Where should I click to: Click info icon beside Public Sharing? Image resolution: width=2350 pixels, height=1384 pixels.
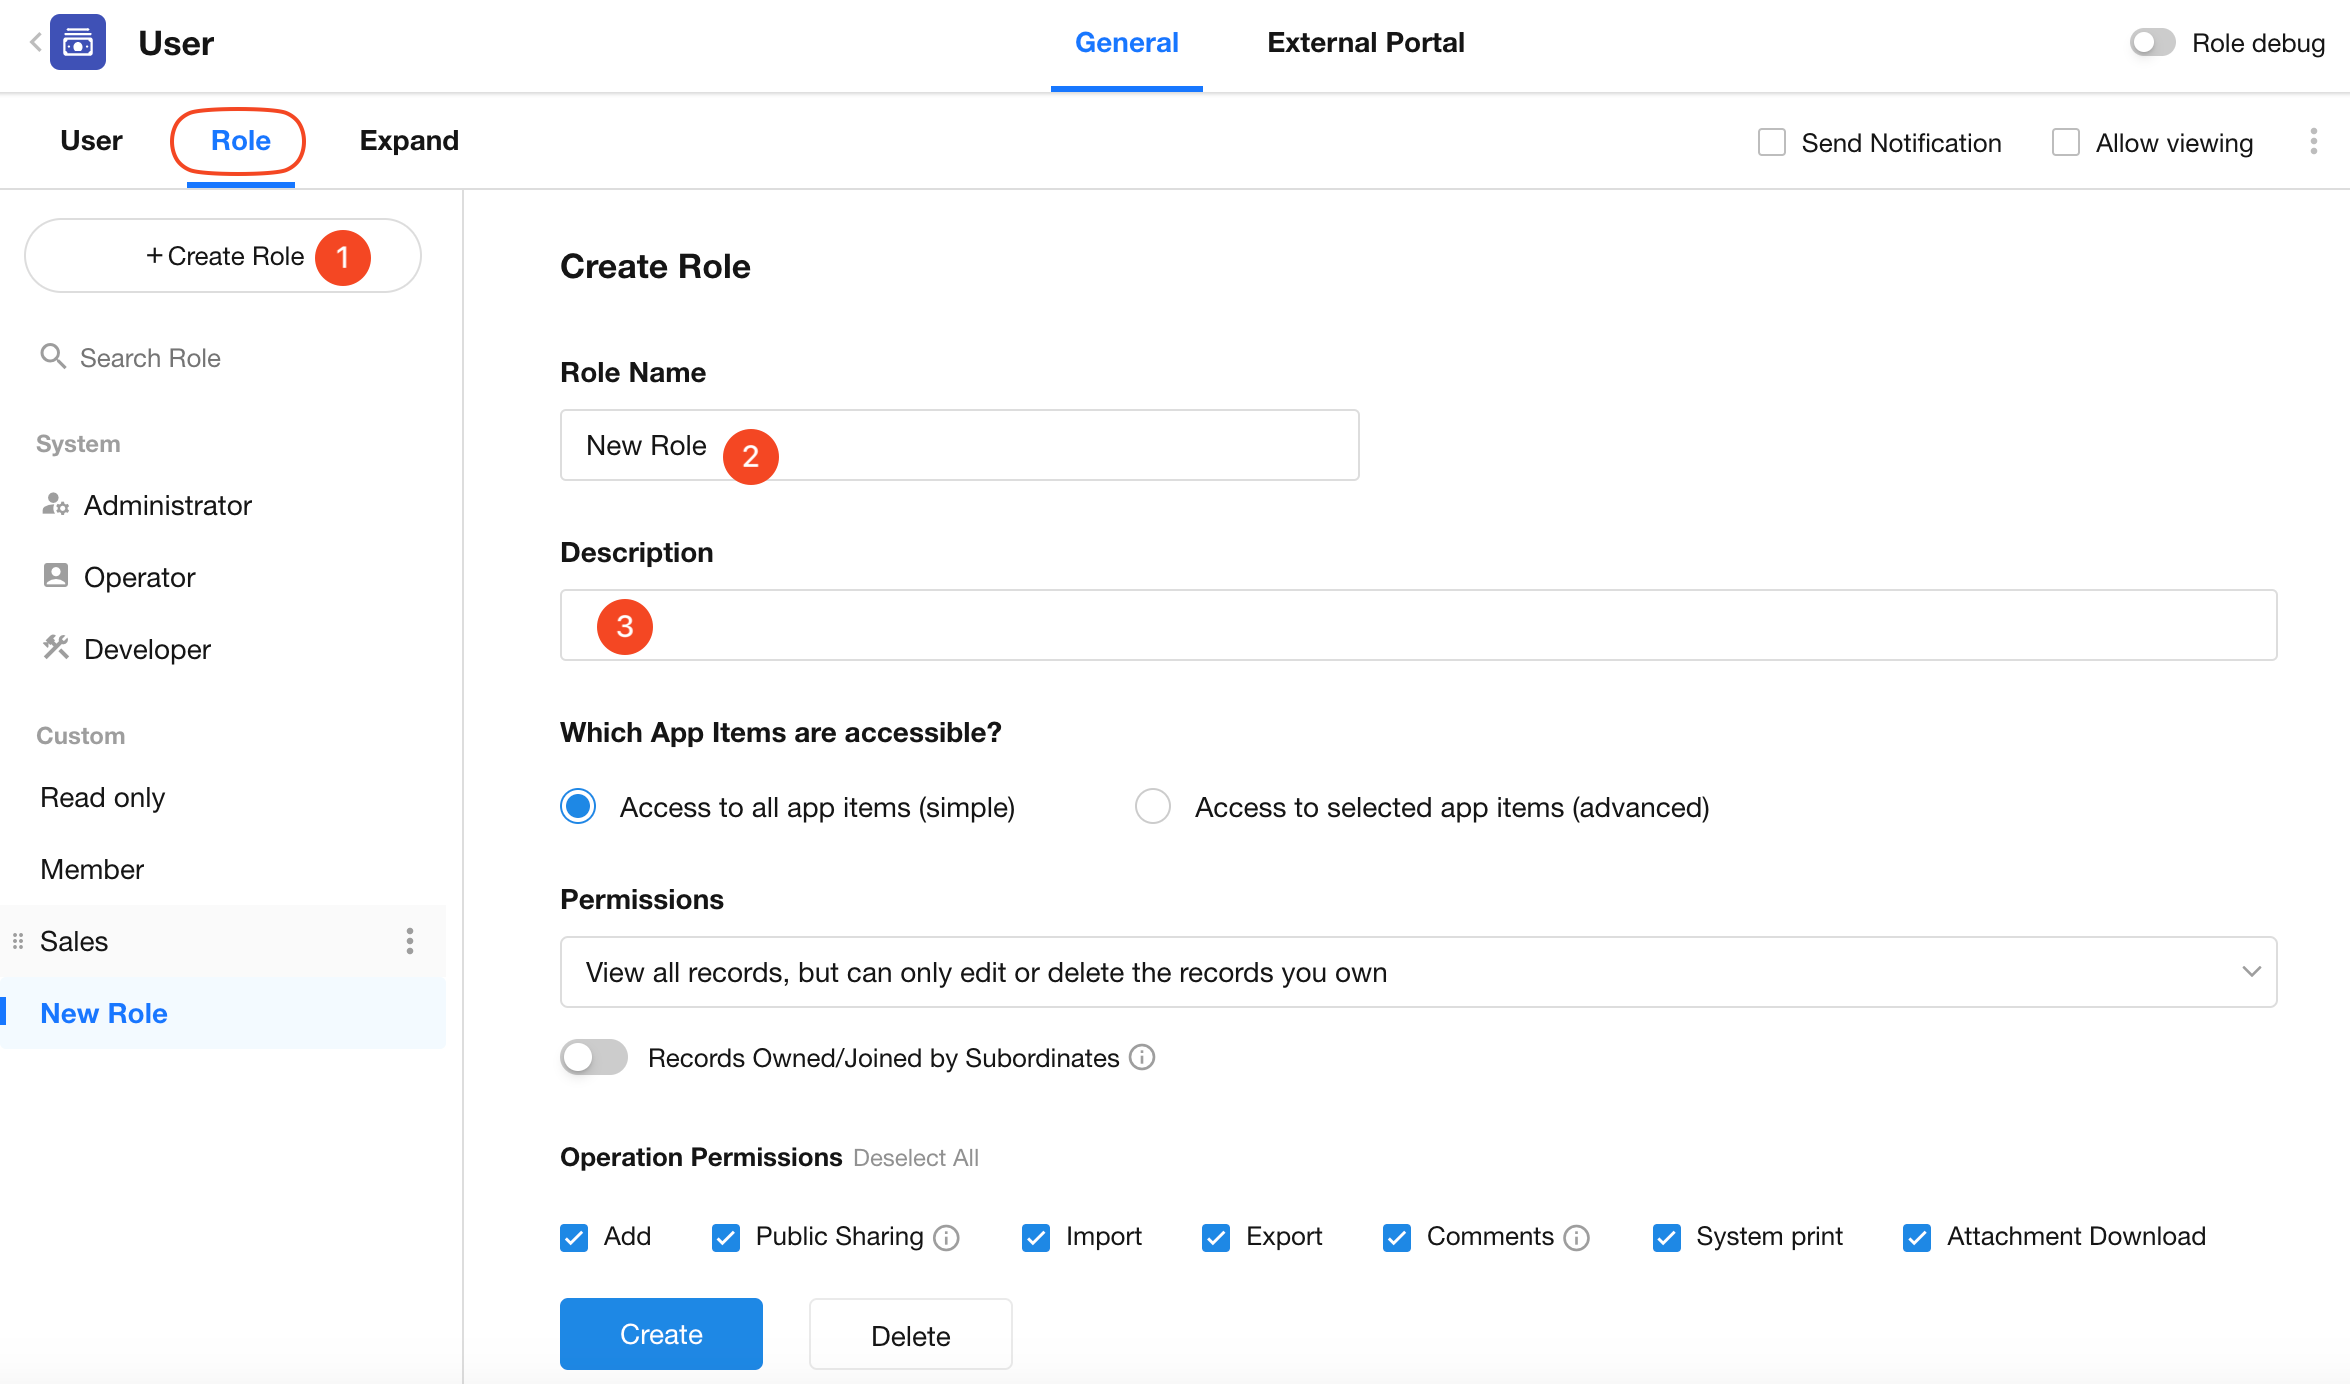click(x=946, y=1238)
